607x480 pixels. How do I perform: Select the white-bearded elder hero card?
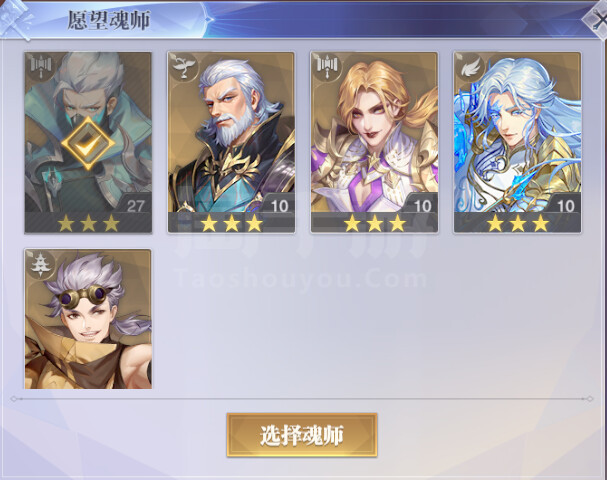pos(231,142)
